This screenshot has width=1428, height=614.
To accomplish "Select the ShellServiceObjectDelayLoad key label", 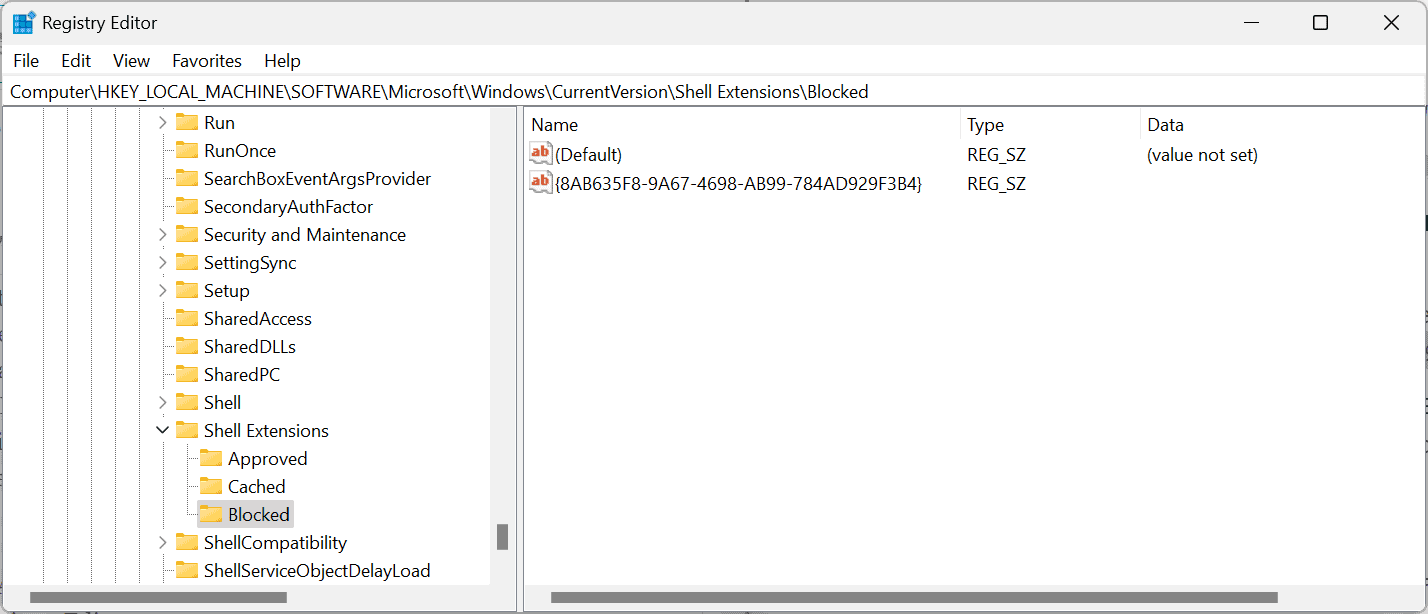I will (x=317, y=571).
